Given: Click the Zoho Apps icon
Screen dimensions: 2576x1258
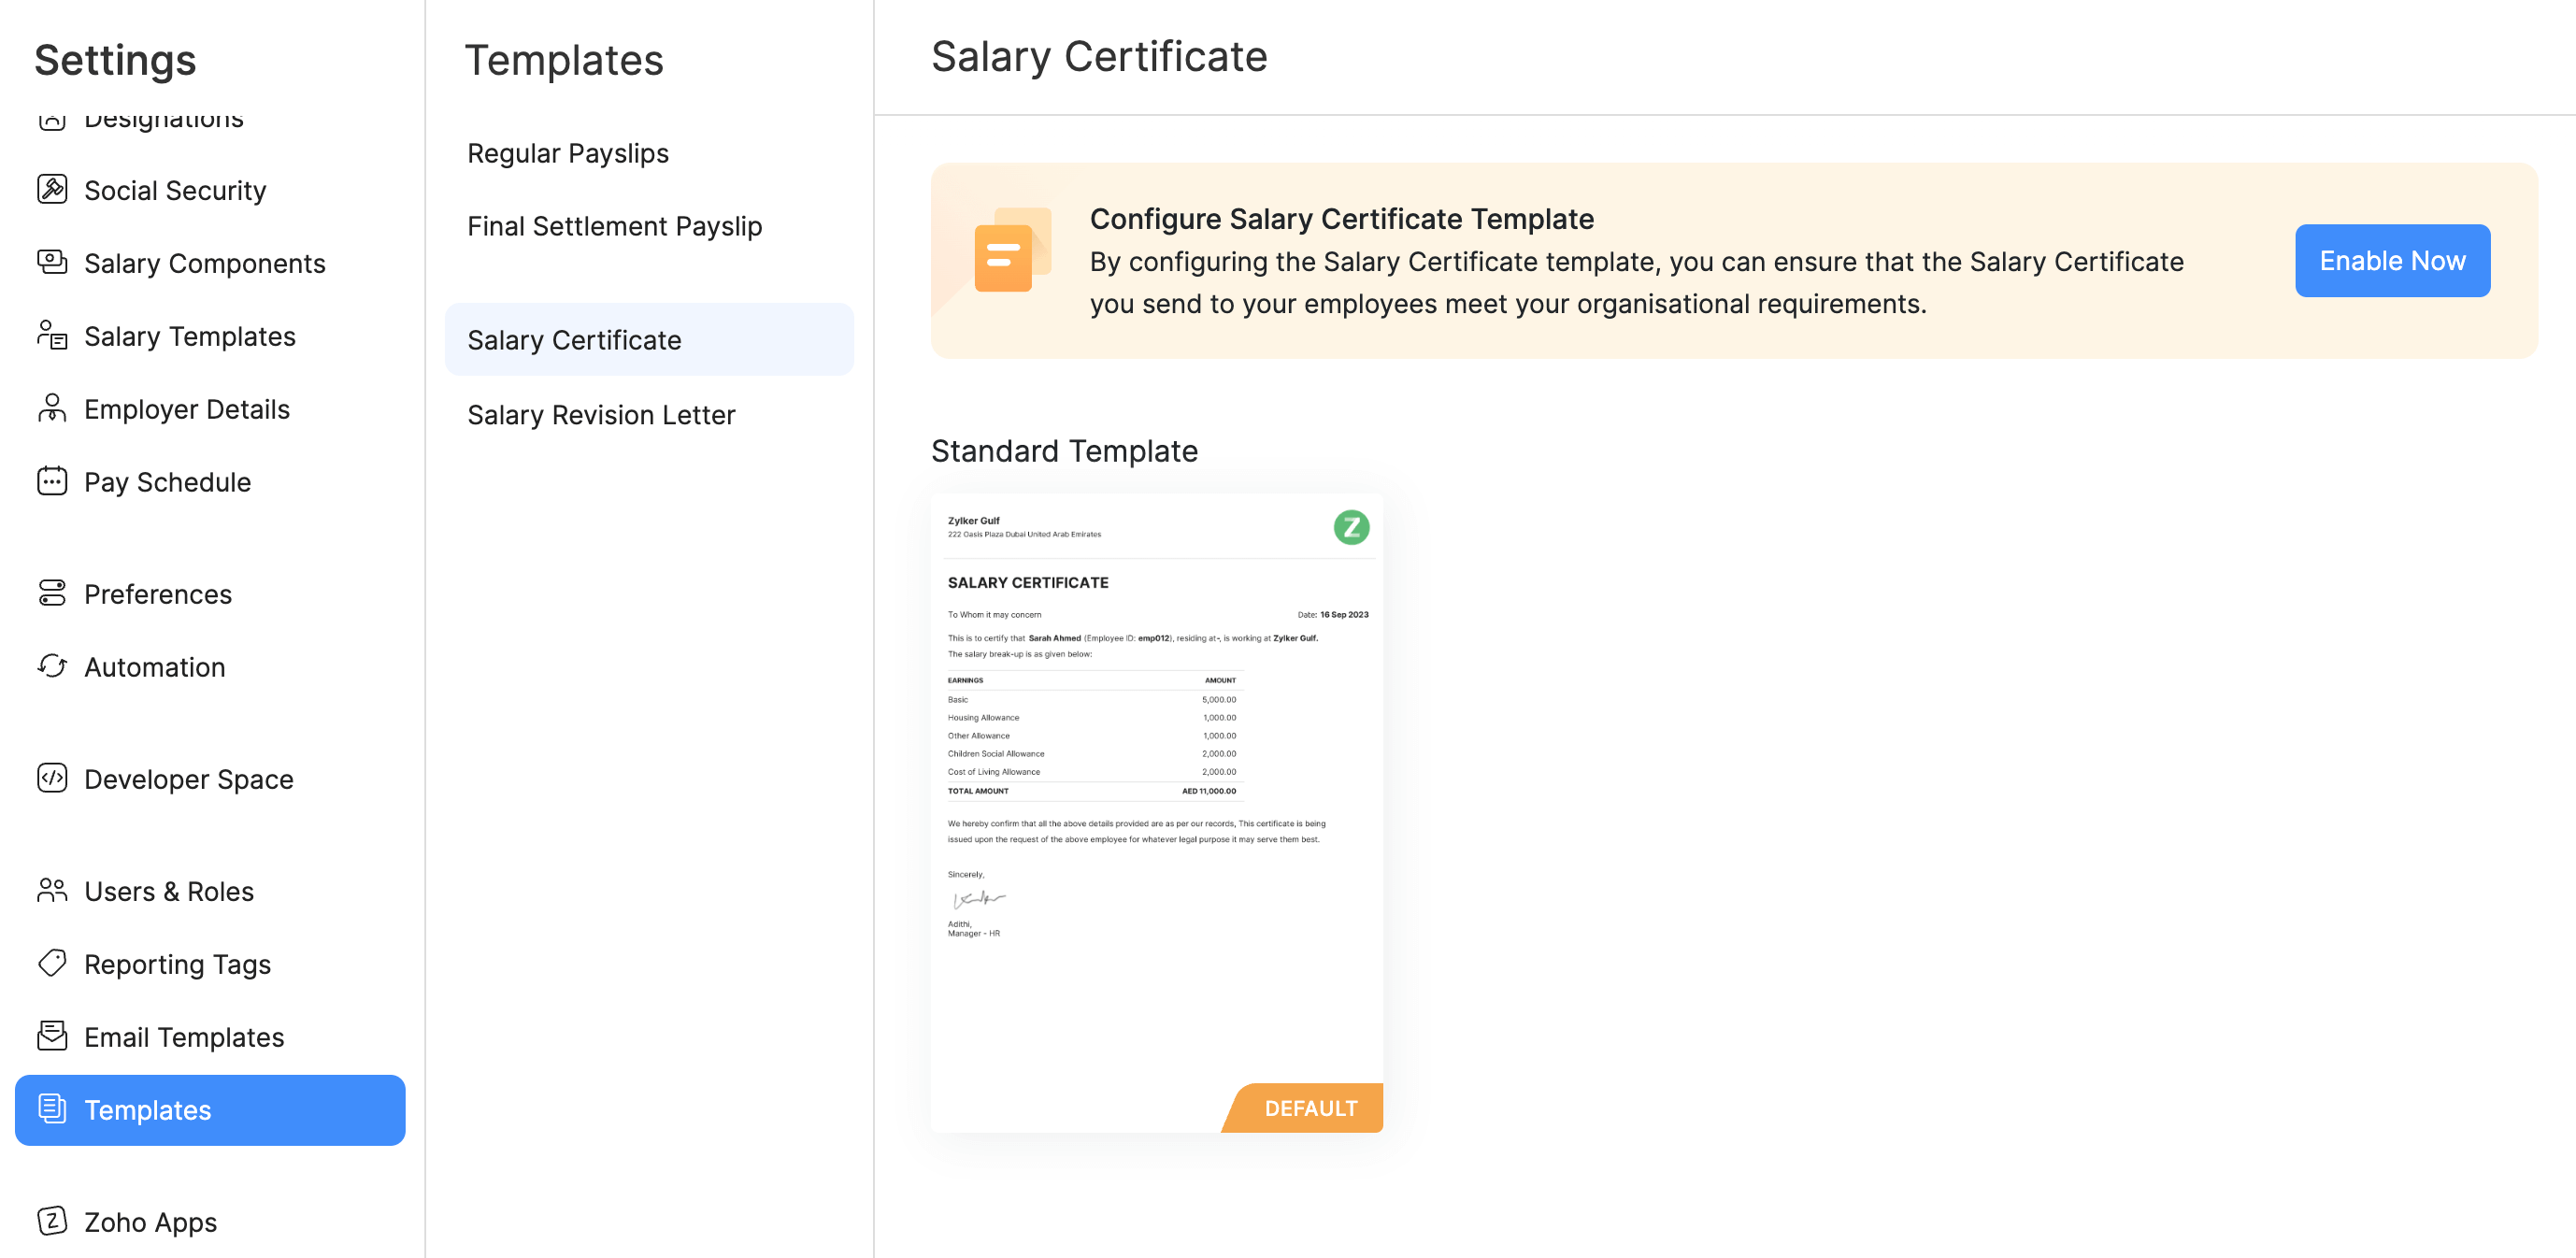Looking at the screenshot, I should click(52, 1221).
